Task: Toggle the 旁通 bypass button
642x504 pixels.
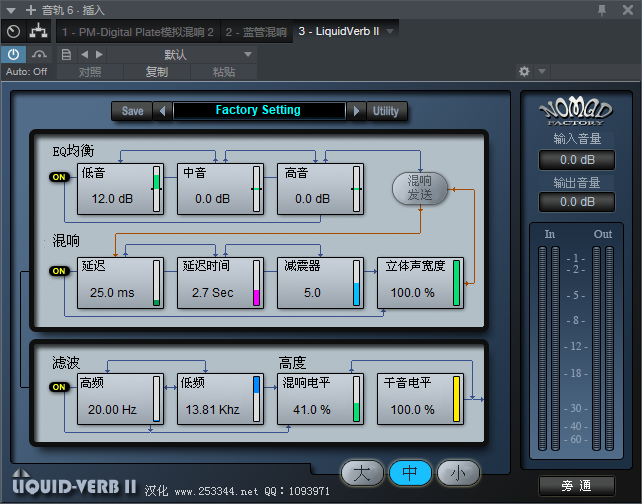Action: (x=576, y=486)
